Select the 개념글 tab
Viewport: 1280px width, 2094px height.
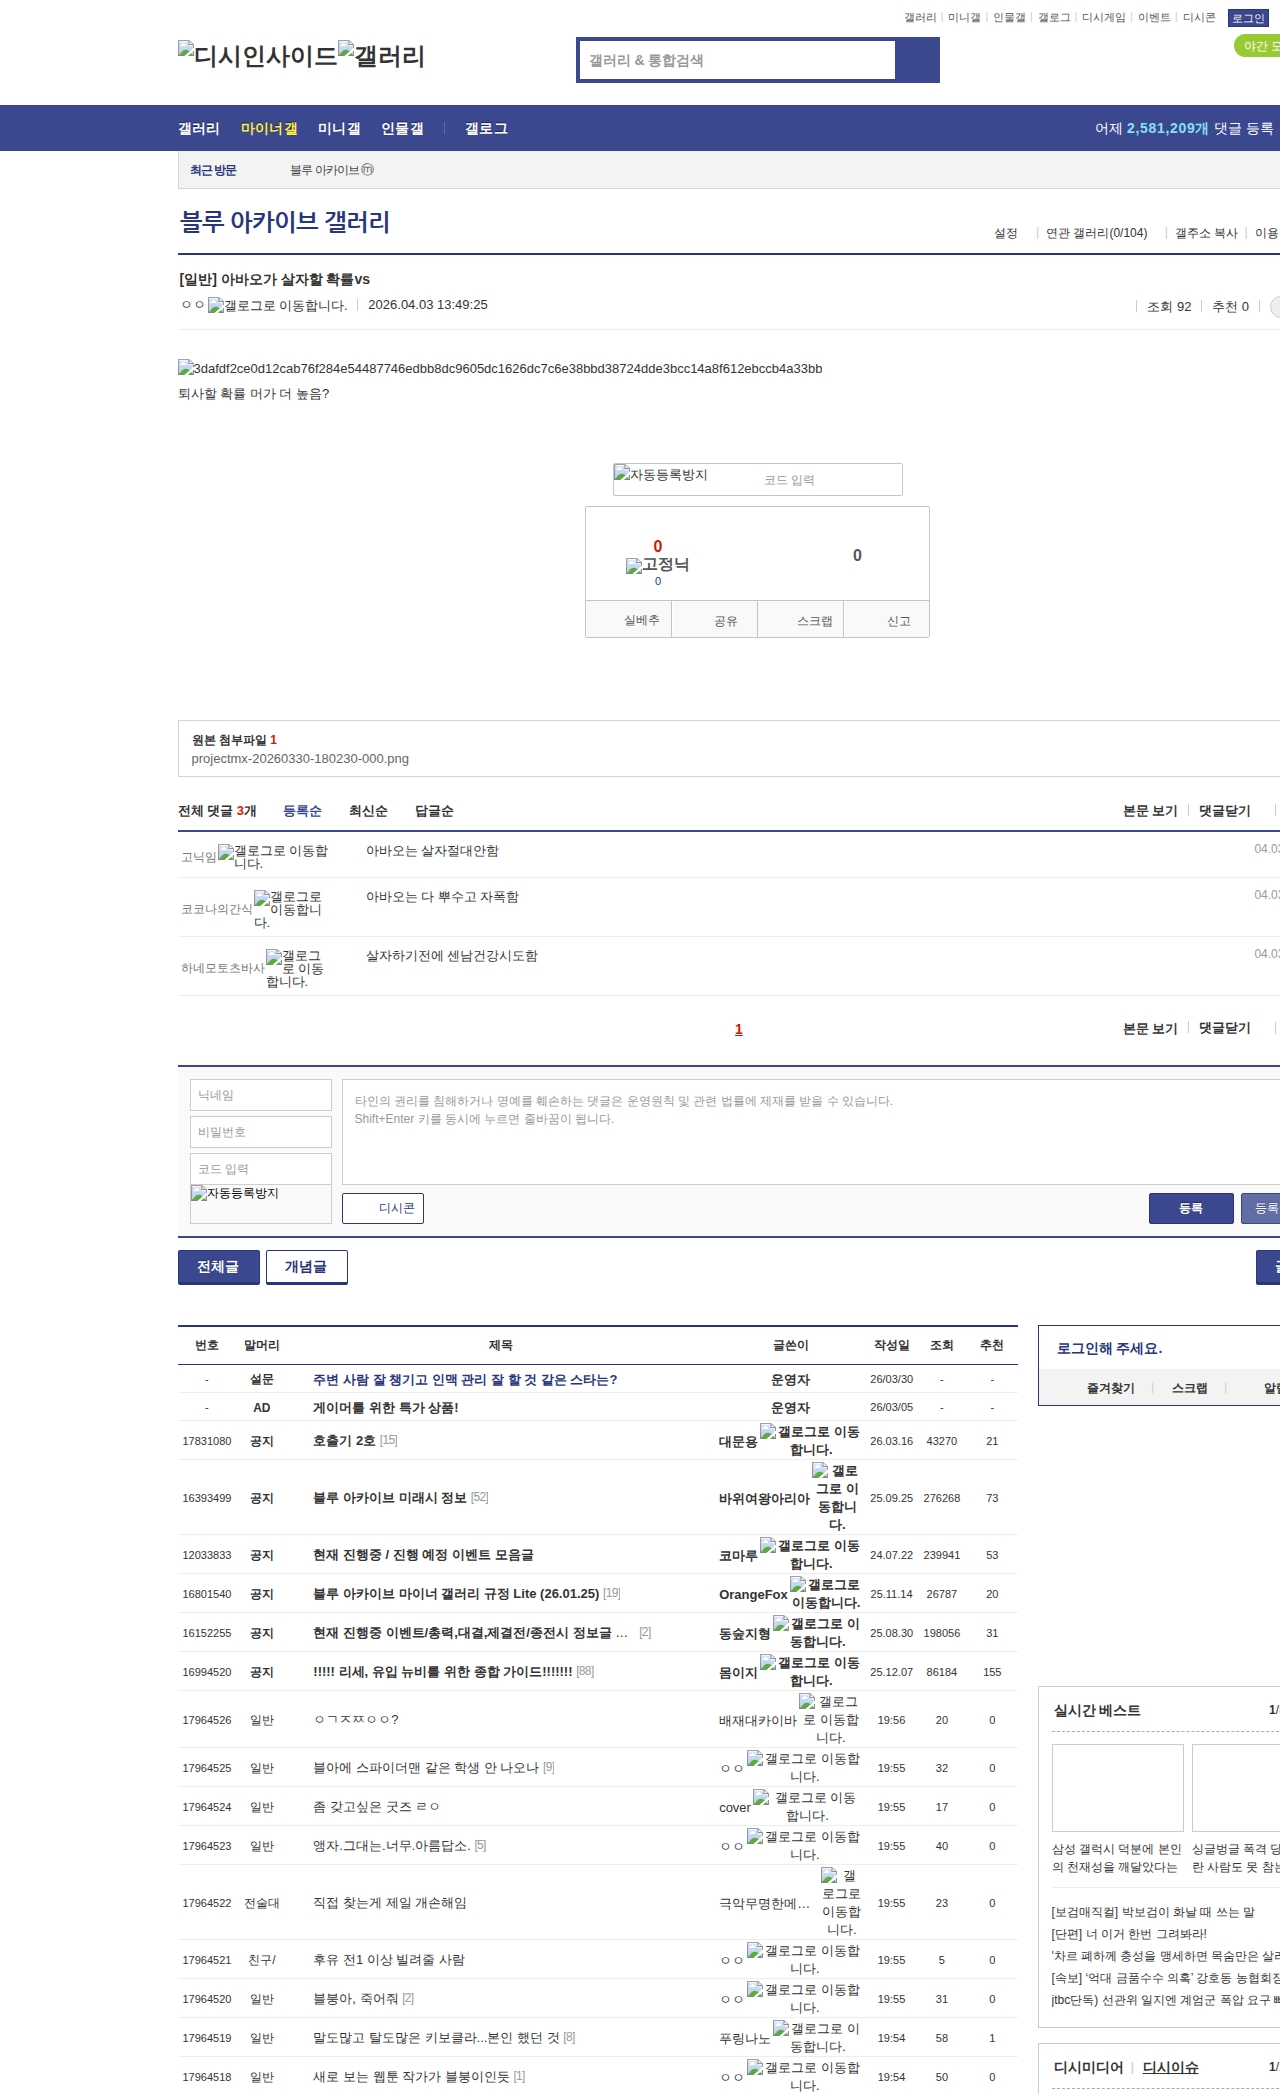click(x=306, y=1267)
